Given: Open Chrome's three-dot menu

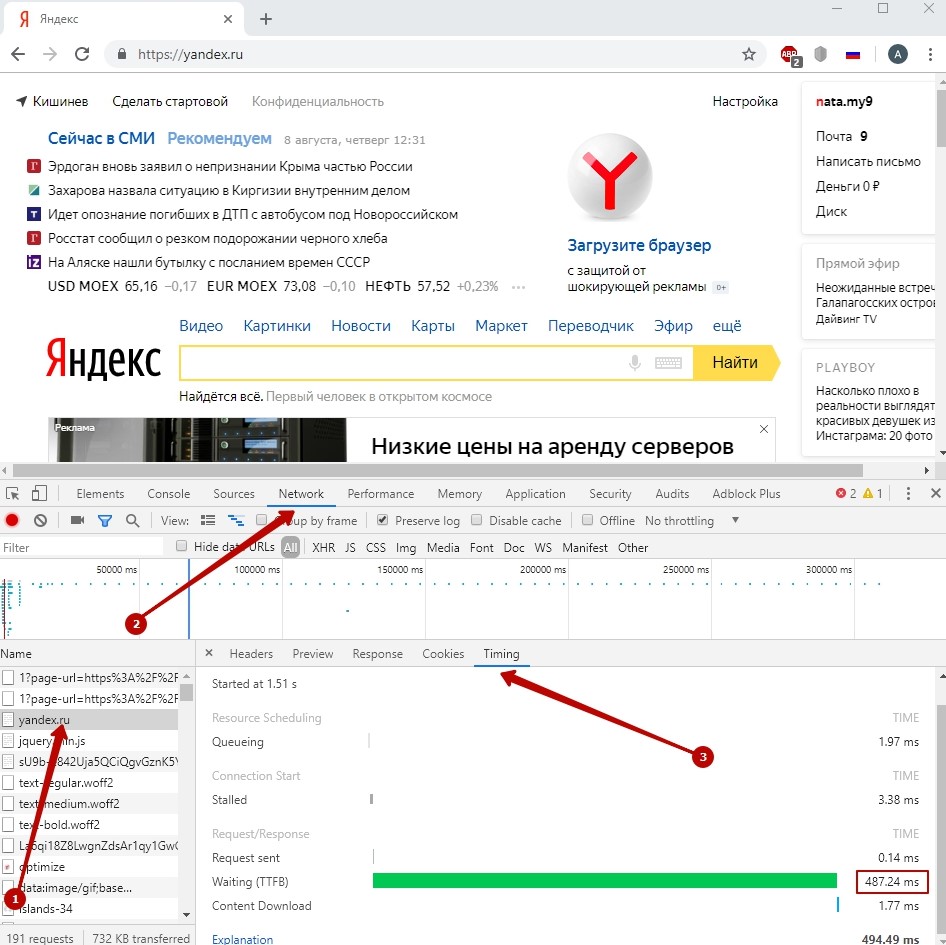Looking at the screenshot, I should (930, 54).
